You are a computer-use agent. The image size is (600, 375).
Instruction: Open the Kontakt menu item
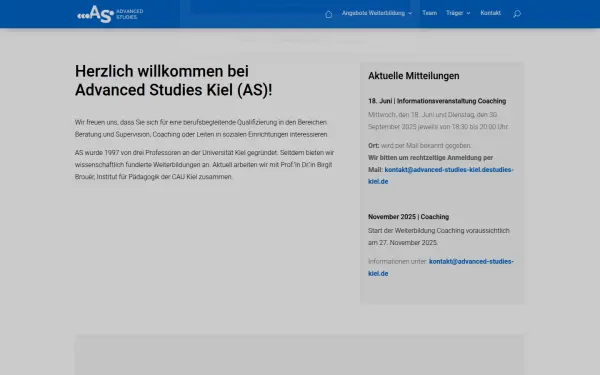[x=491, y=13]
